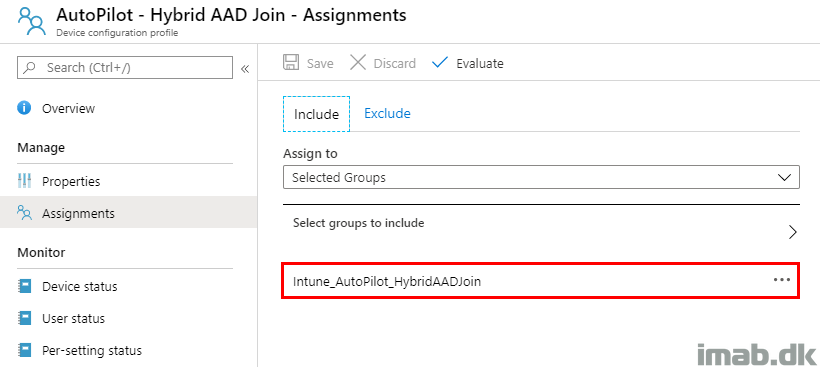This screenshot has width=820, height=367.
Task: Click the Evaluate button label
Action: click(x=480, y=64)
